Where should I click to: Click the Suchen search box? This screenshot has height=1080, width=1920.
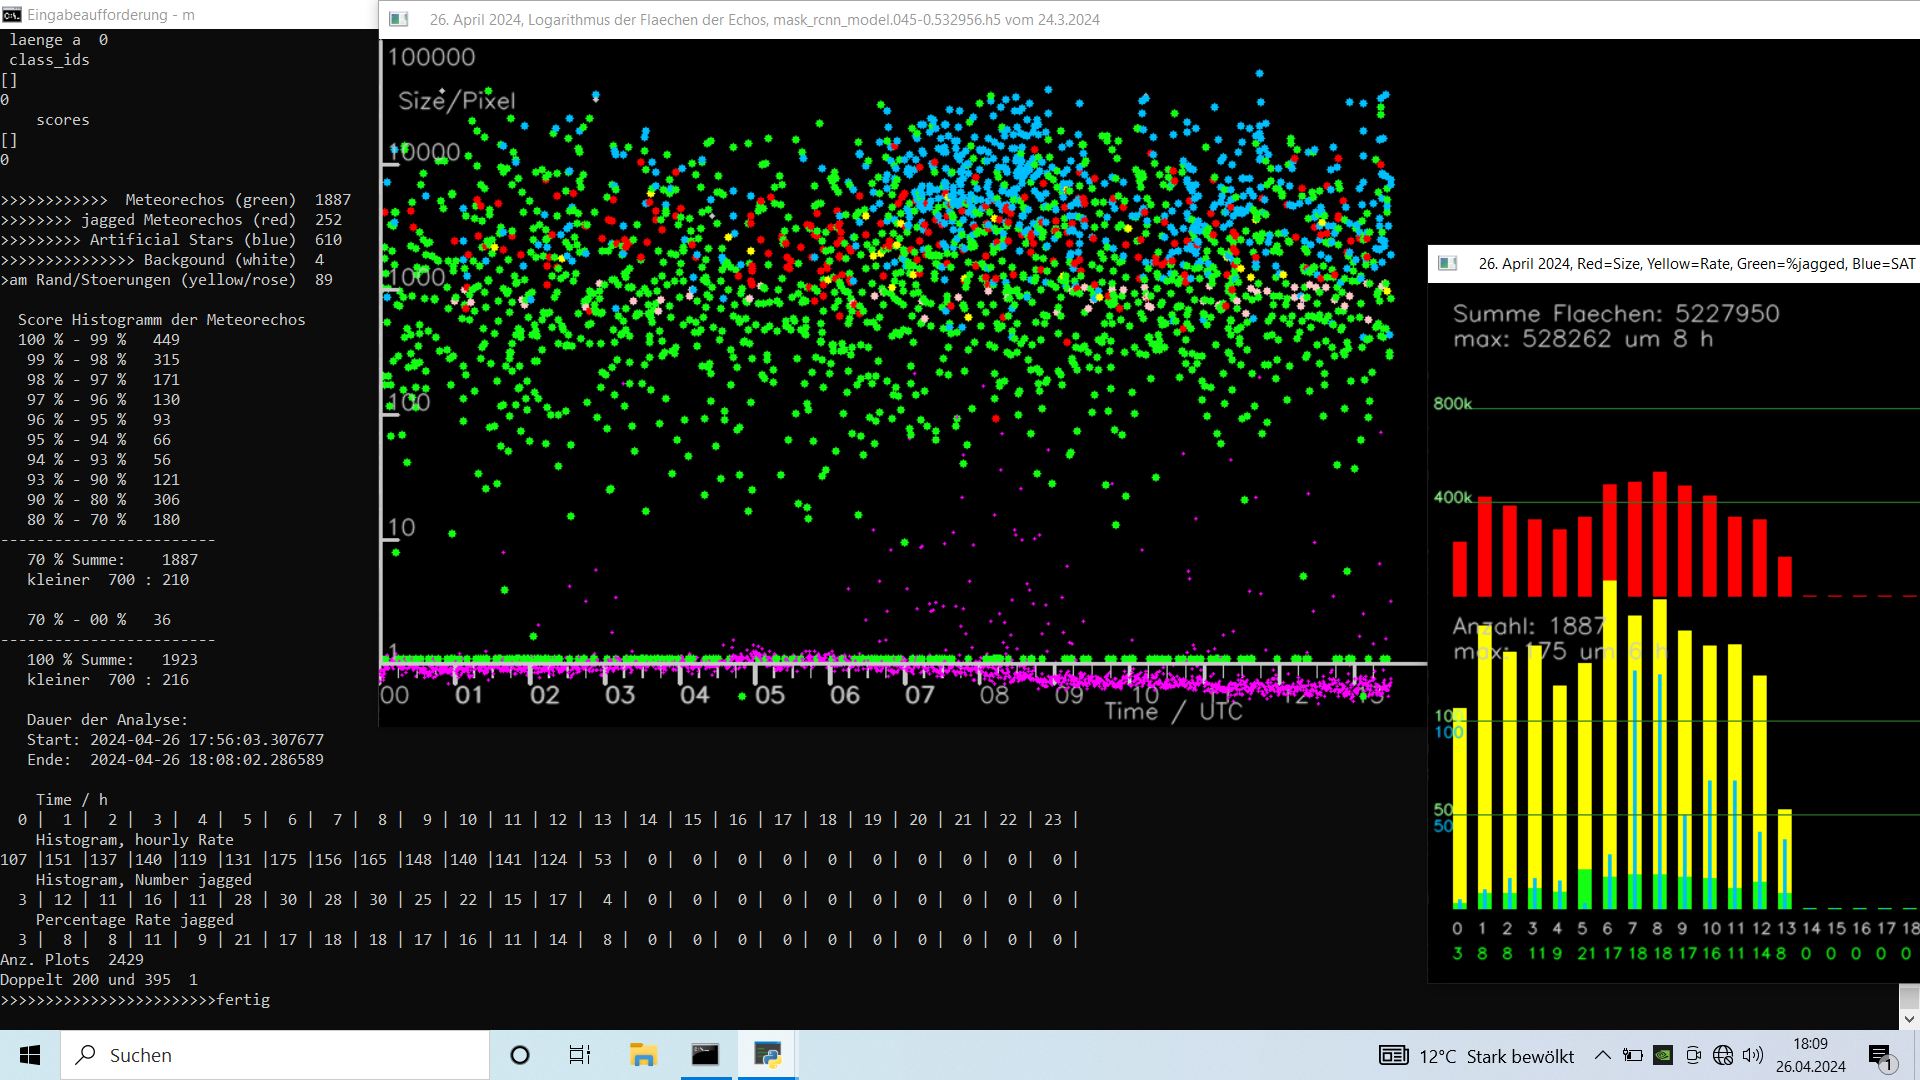(x=275, y=1055)
